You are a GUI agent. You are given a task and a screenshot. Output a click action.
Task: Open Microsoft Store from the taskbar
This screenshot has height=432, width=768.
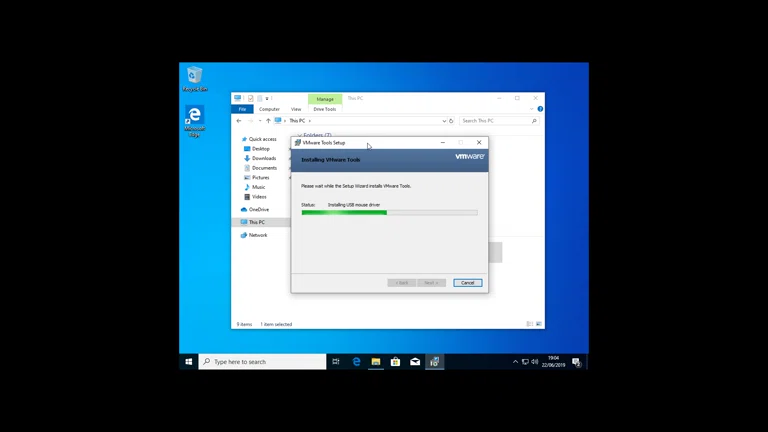click(x=395, y=362)
